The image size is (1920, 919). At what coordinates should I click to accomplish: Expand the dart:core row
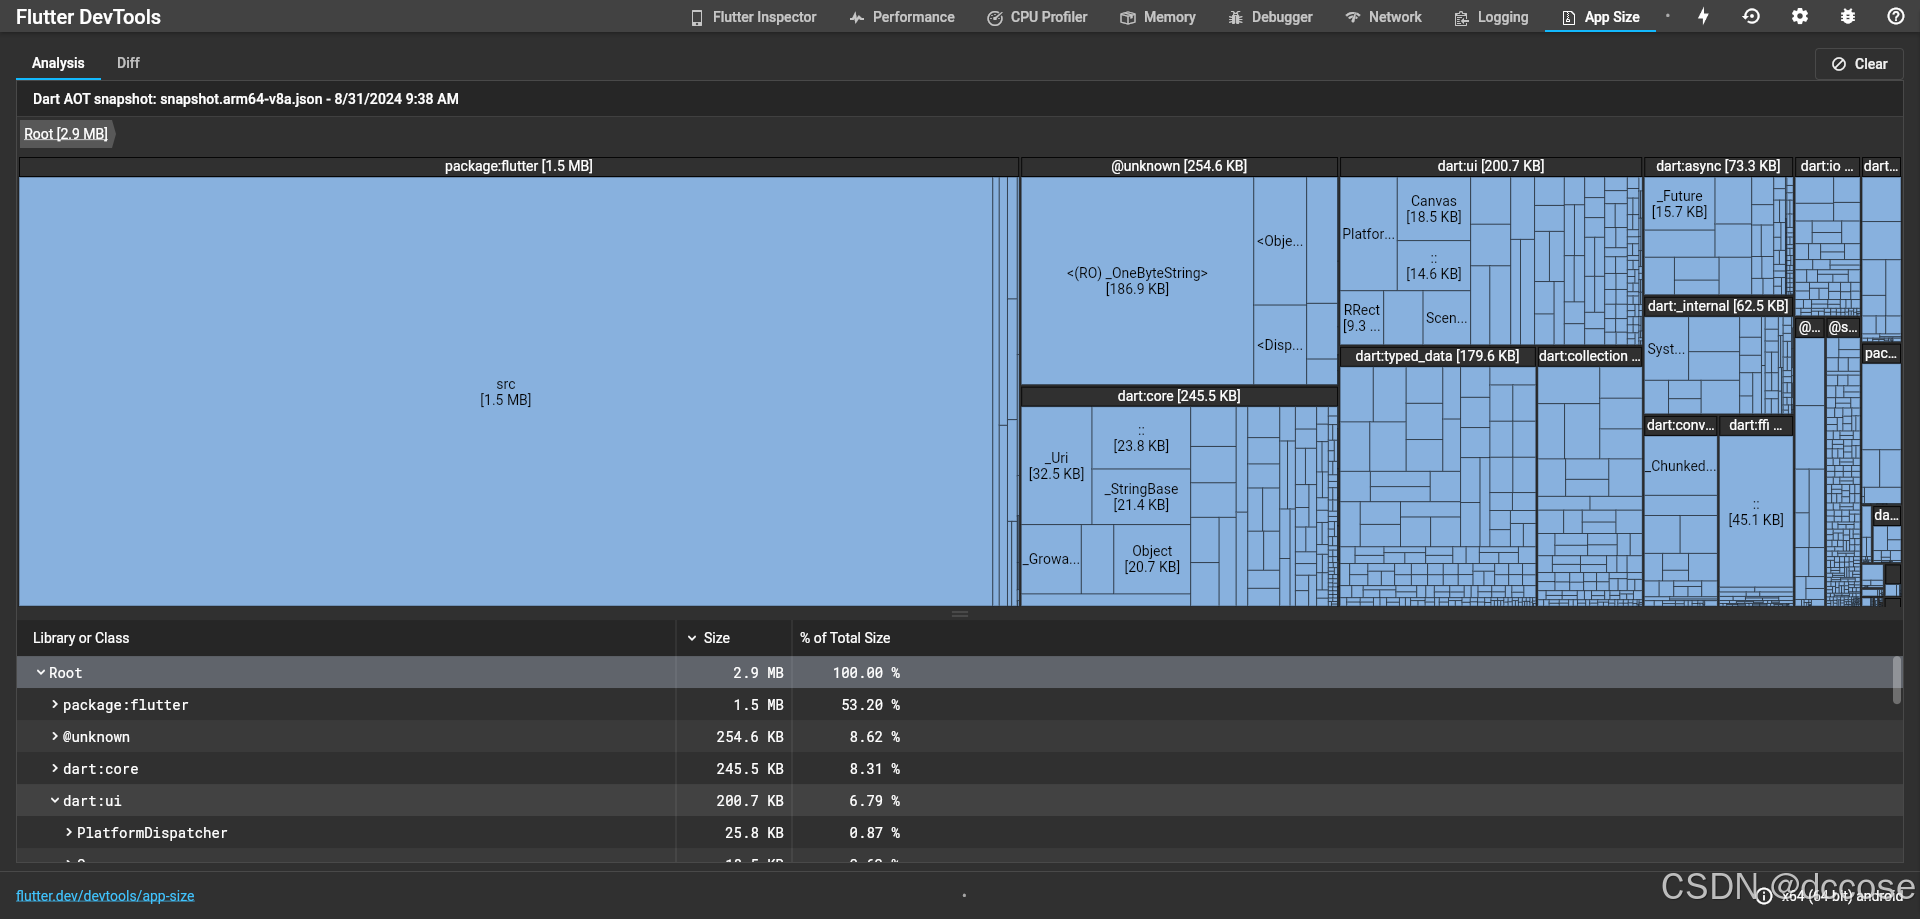coord(55,769)
